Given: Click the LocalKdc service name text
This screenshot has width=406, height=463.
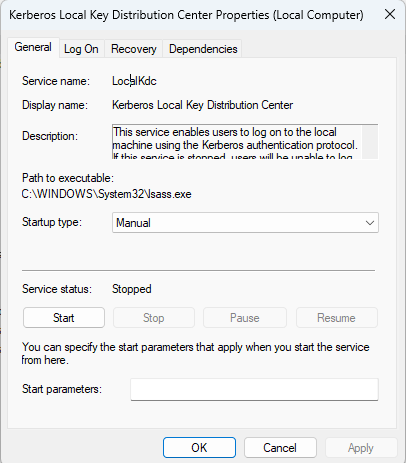Looking at the screenshot, I should point(134,81).
